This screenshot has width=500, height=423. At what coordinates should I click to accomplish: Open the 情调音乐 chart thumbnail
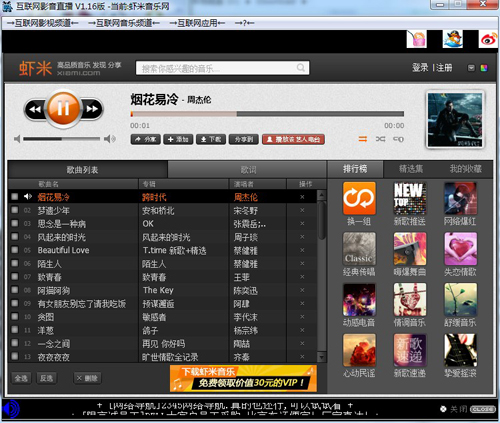pos(410,300)
